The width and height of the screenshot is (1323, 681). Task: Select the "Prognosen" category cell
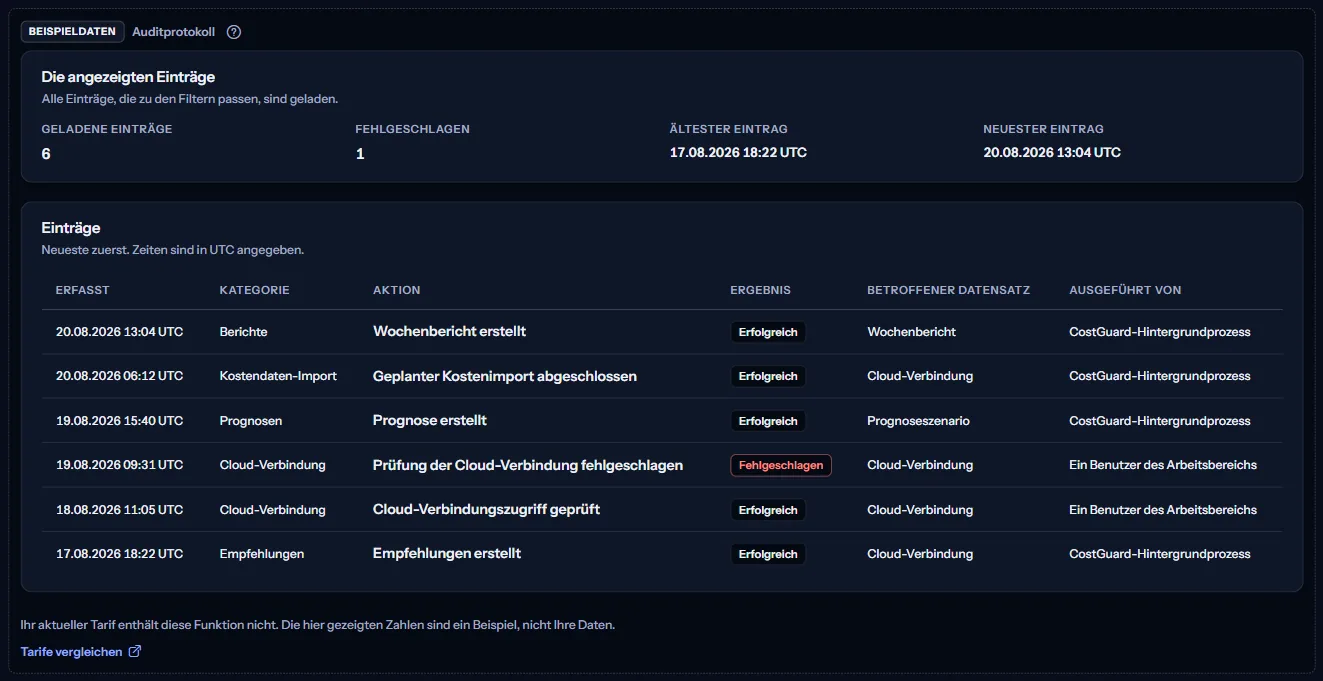(x=251, y=421)
